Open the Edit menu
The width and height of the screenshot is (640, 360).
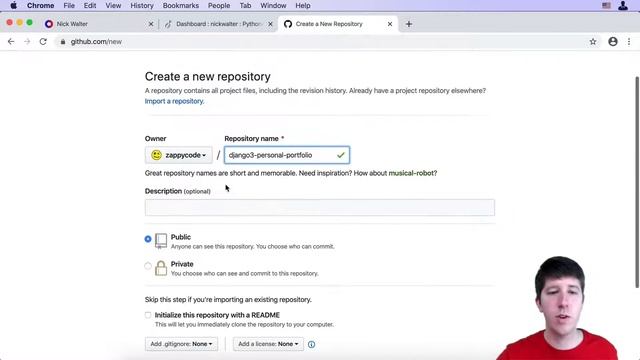point(90,6)
